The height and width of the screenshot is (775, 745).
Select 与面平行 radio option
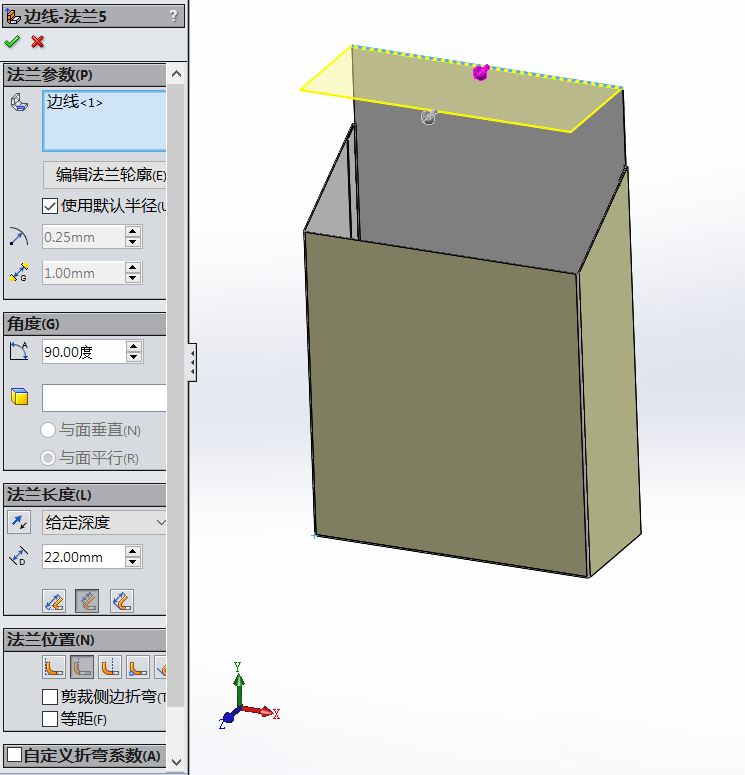(48, 458)
